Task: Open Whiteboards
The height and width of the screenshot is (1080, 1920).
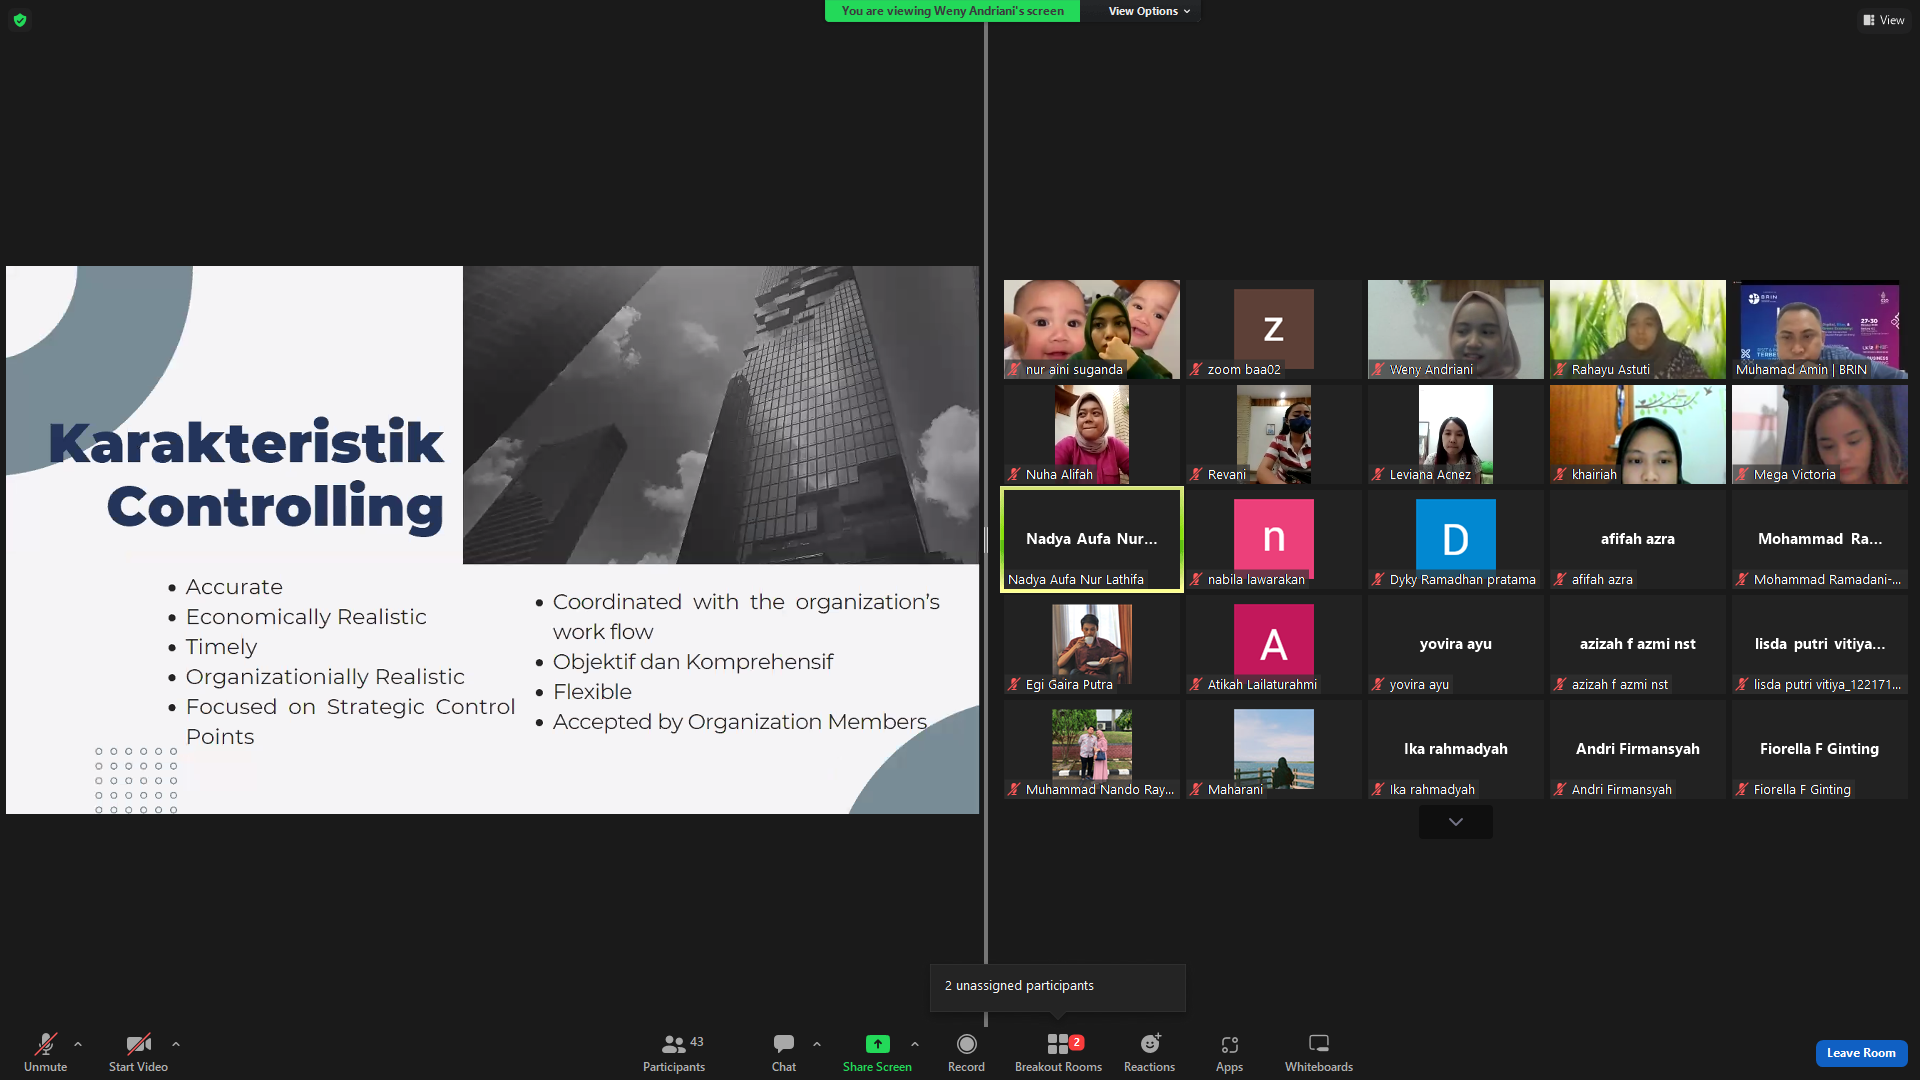Action: tap(1319, 1053)
